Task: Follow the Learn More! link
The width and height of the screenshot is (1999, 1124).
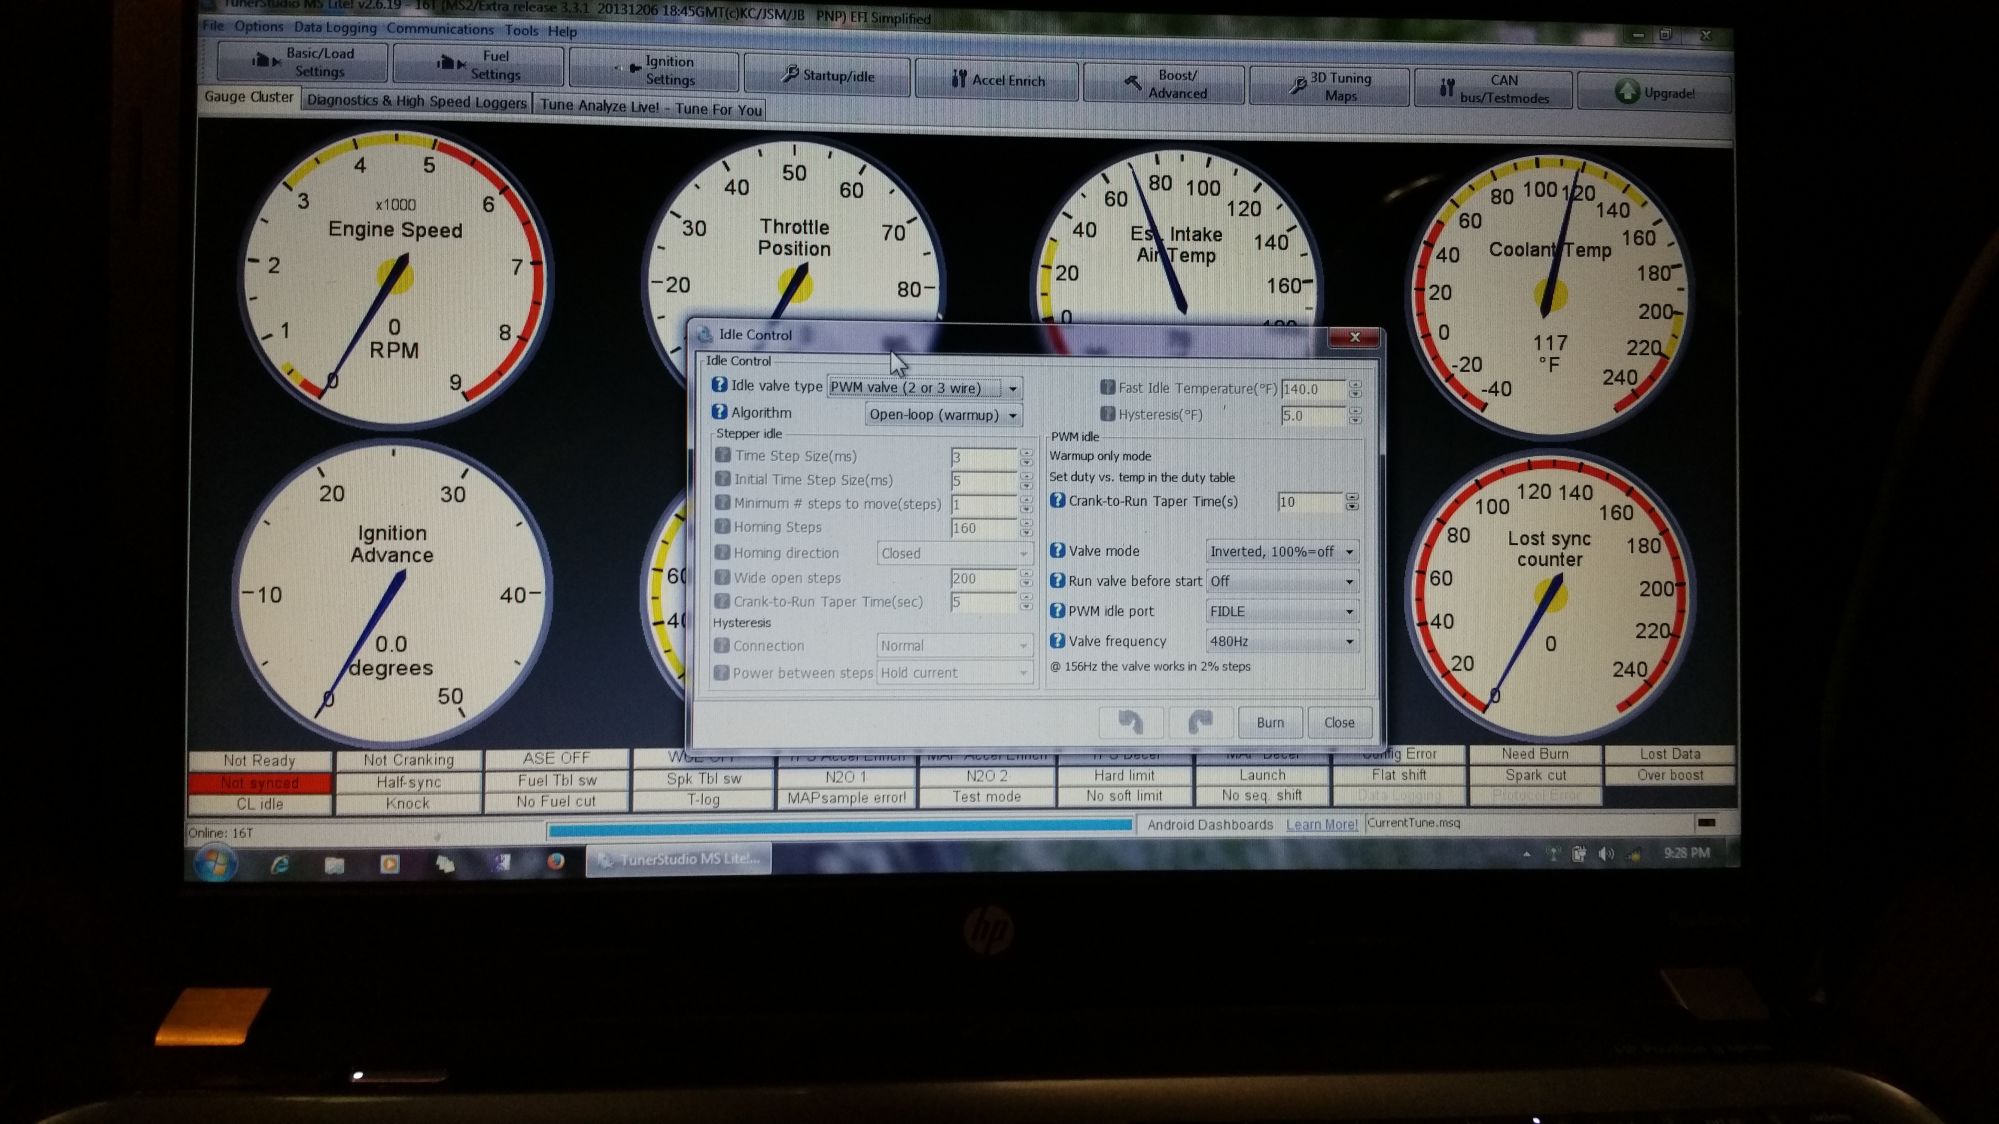Action: click(1321, 825)
